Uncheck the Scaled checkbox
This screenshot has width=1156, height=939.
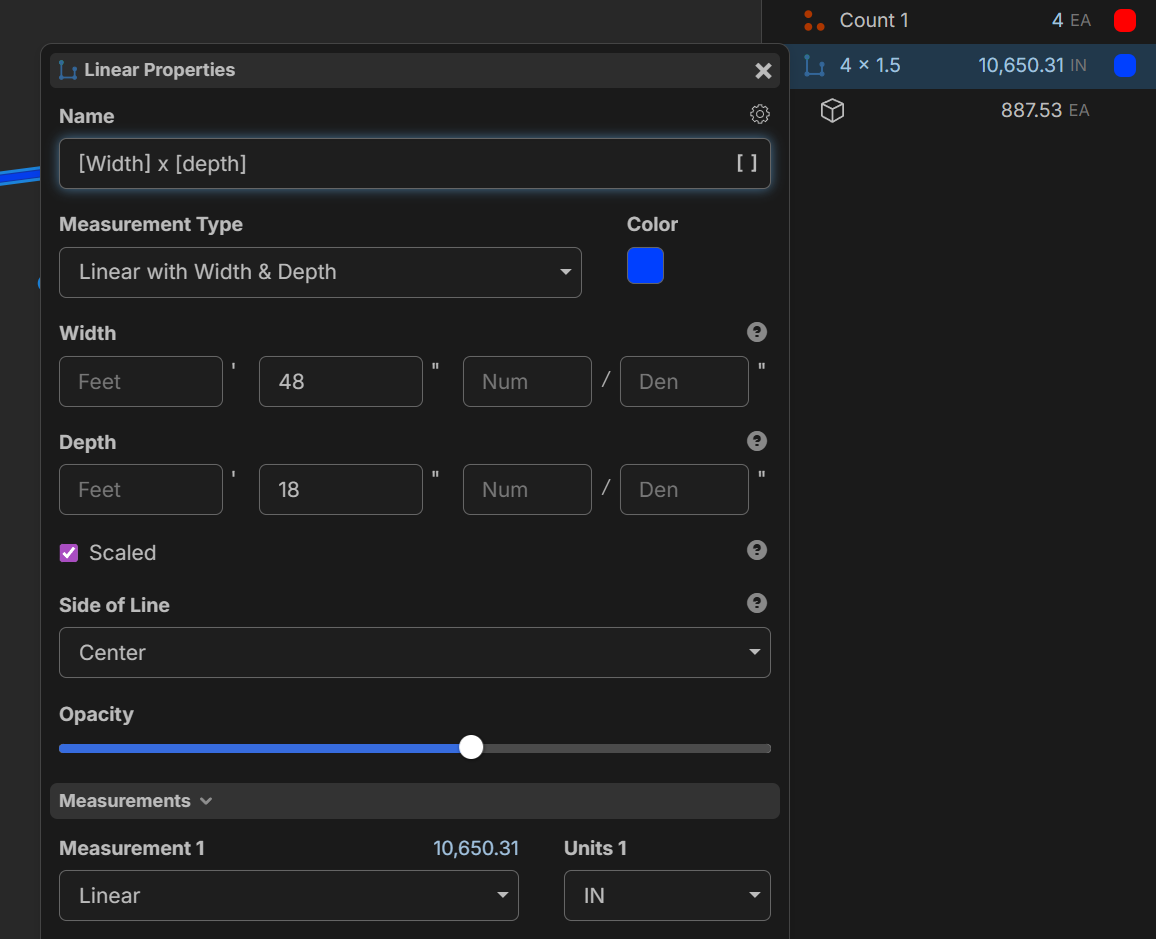tap(69, 553)
